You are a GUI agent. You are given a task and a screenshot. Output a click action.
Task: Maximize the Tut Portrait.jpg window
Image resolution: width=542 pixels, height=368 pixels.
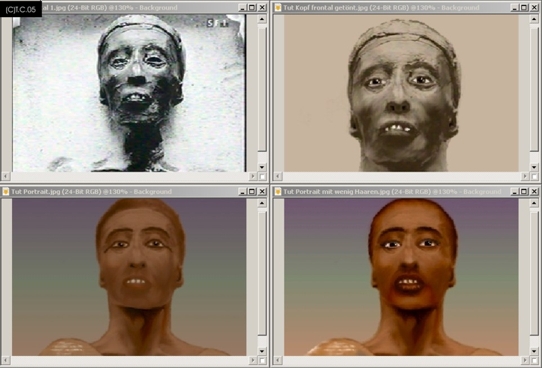(x=252, y=191)
